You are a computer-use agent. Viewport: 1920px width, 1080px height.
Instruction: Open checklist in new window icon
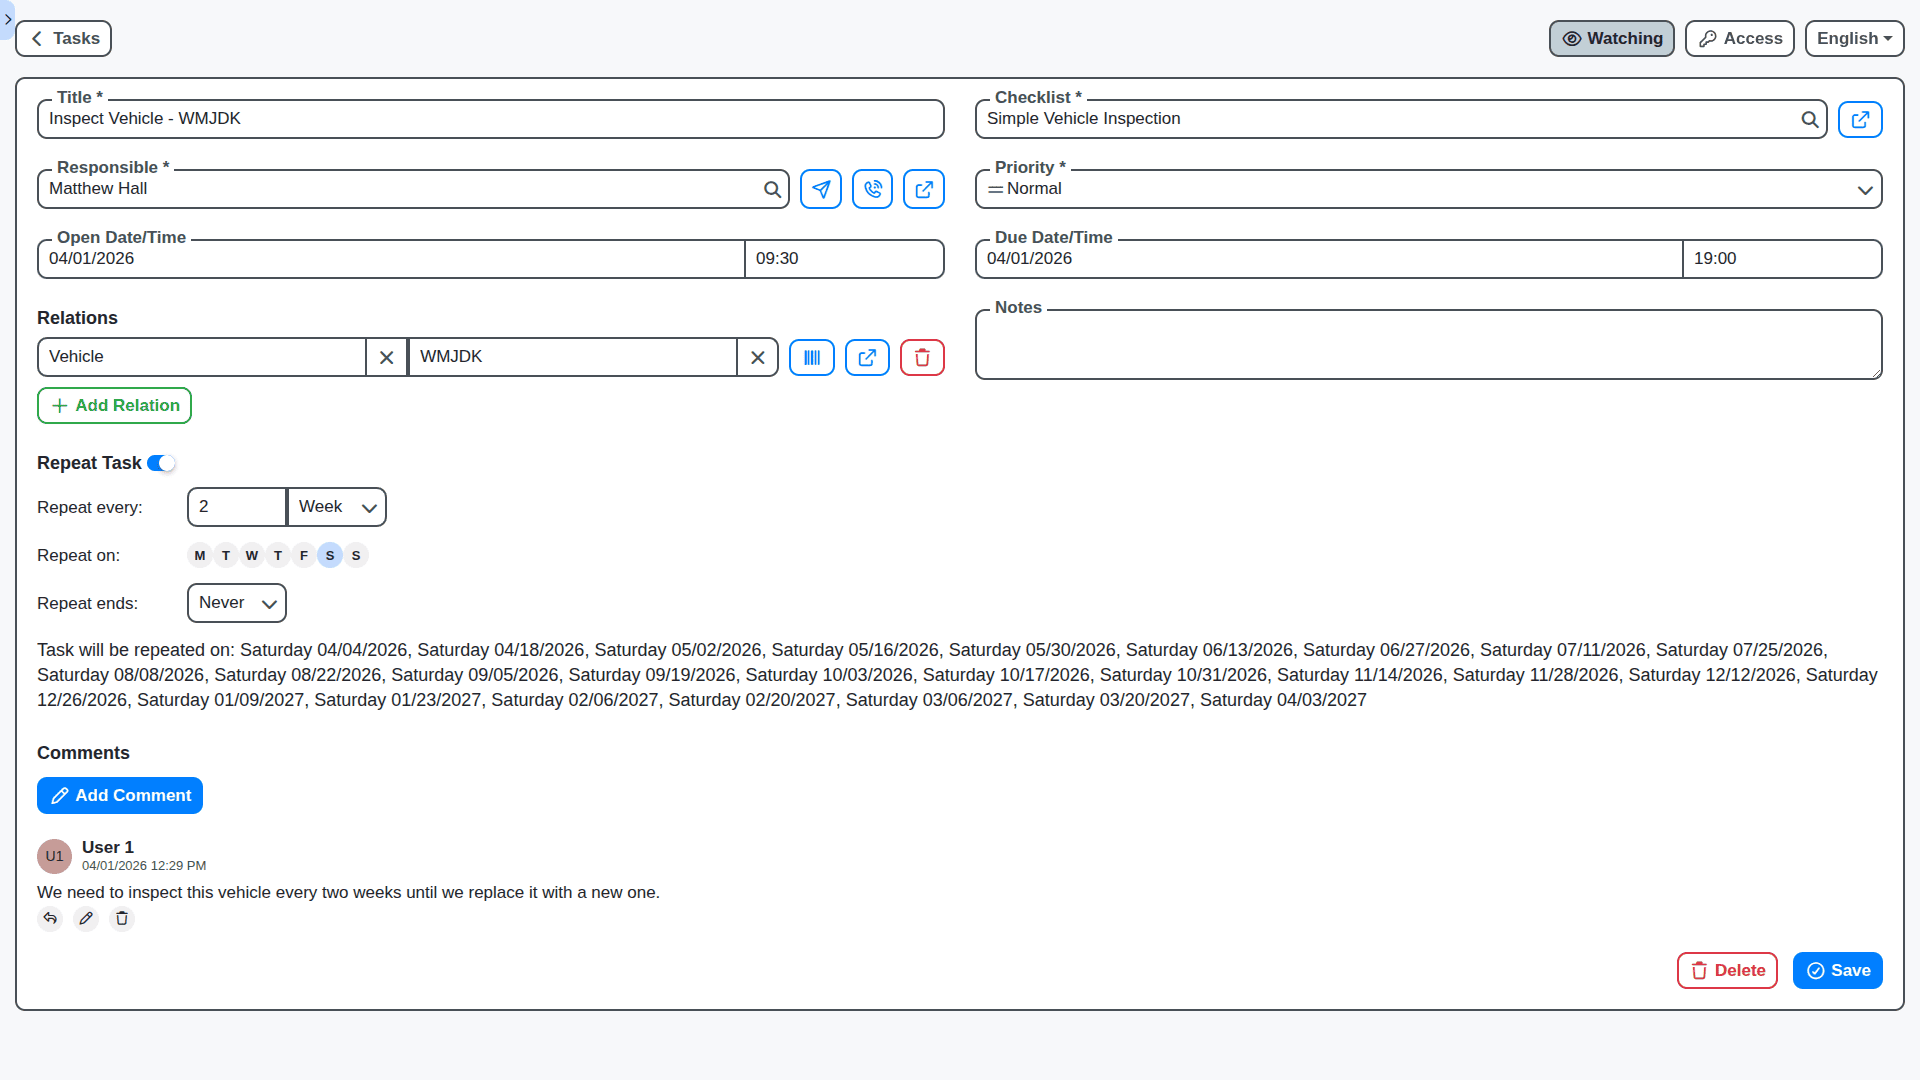click(1860, 120)
